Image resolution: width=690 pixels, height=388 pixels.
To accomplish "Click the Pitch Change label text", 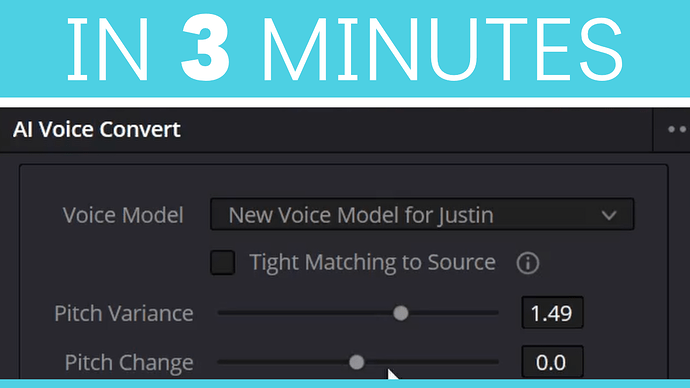I will click(x=129, y=362).
